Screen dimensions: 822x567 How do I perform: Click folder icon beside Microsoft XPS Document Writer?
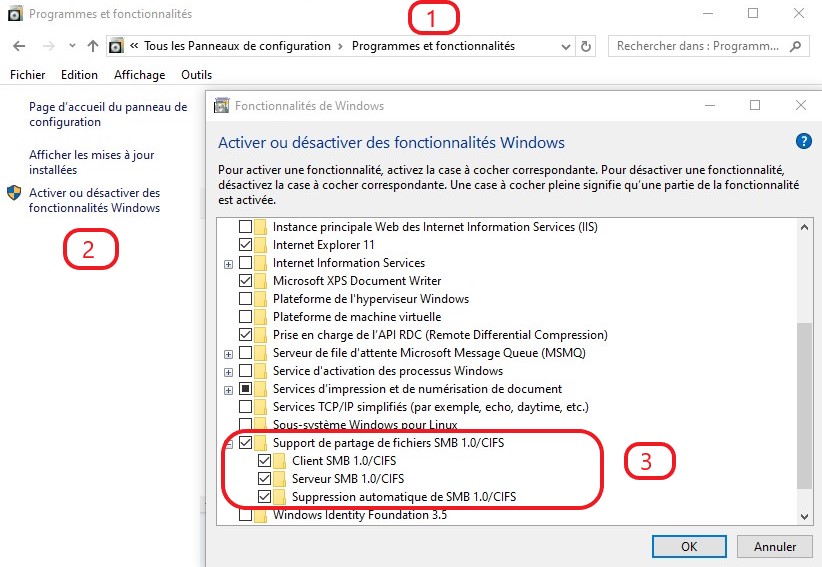tap(261, 281)
